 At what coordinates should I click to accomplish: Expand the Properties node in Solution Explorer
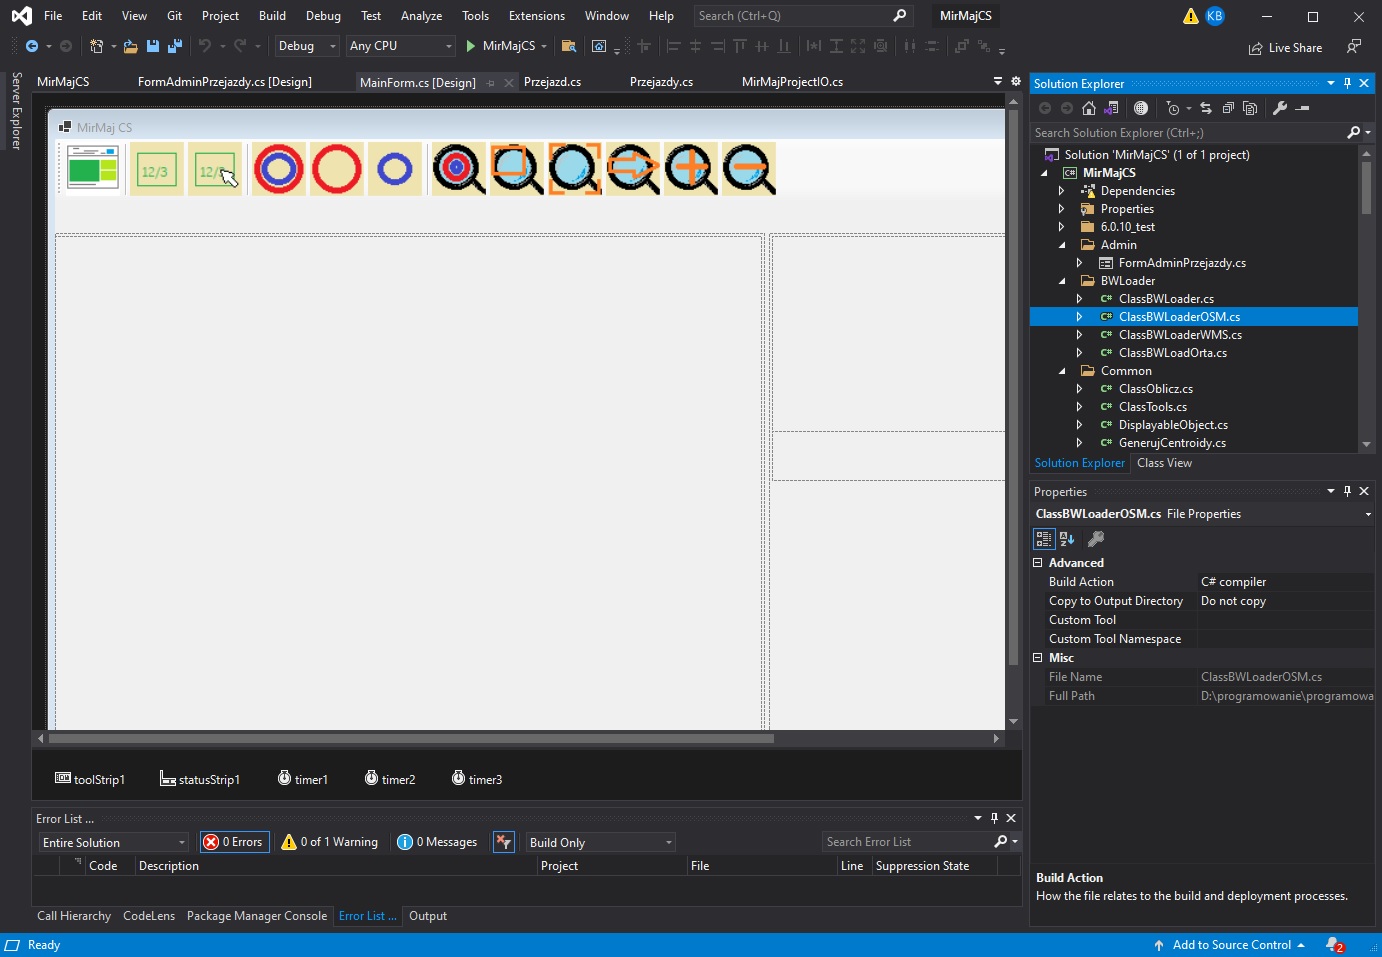(x=1061, y=209)
